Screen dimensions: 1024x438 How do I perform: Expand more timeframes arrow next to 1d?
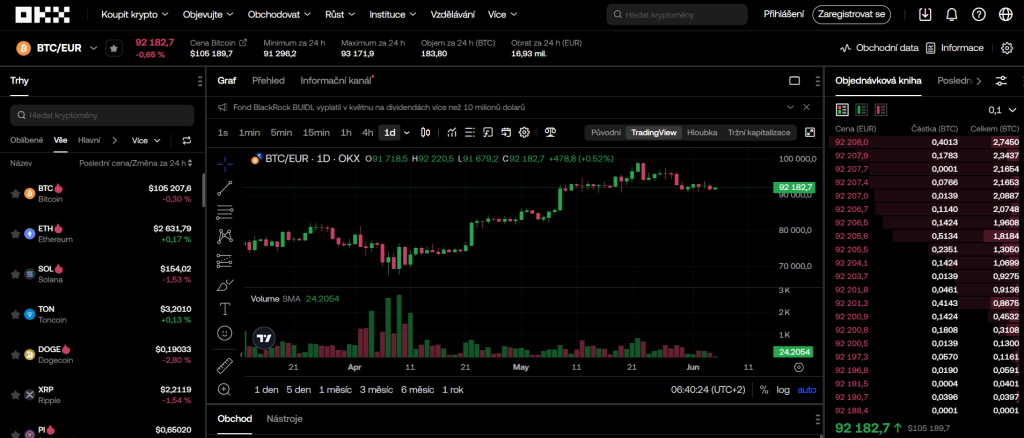click(x=407, y=133)
